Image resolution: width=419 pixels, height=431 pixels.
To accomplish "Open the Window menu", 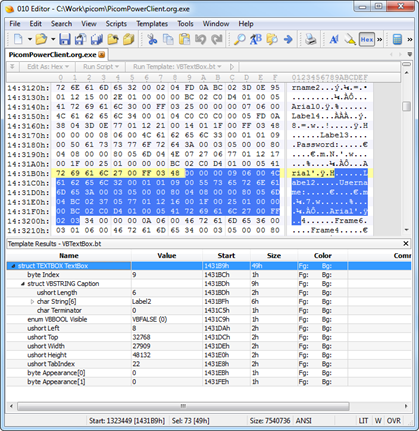I will (216, 24).
